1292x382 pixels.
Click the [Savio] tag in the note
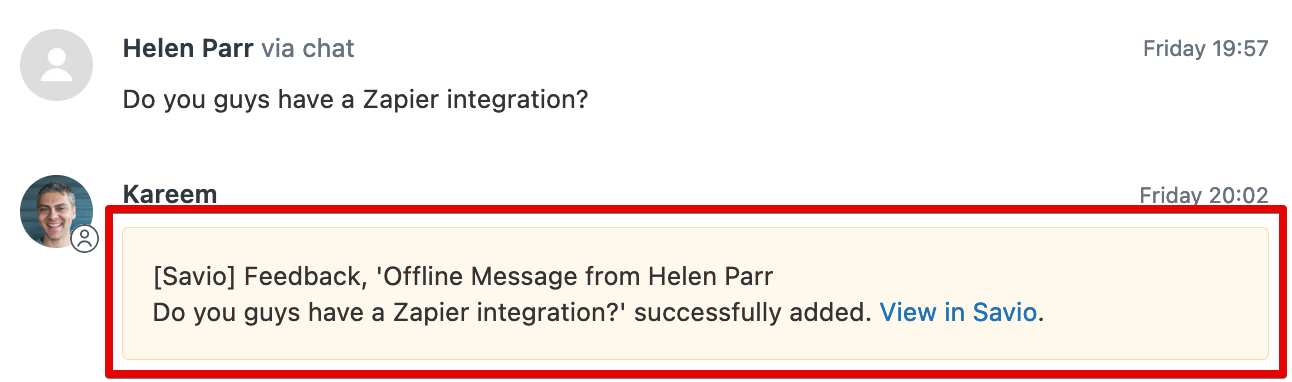coord(195,275)
